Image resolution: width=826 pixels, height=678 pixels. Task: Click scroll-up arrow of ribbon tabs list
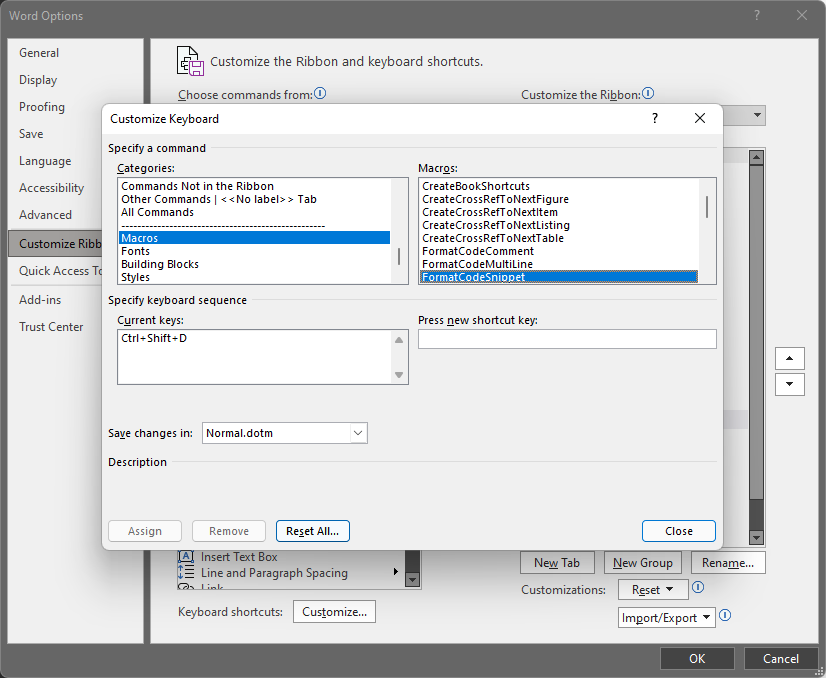tap(756, 157)
